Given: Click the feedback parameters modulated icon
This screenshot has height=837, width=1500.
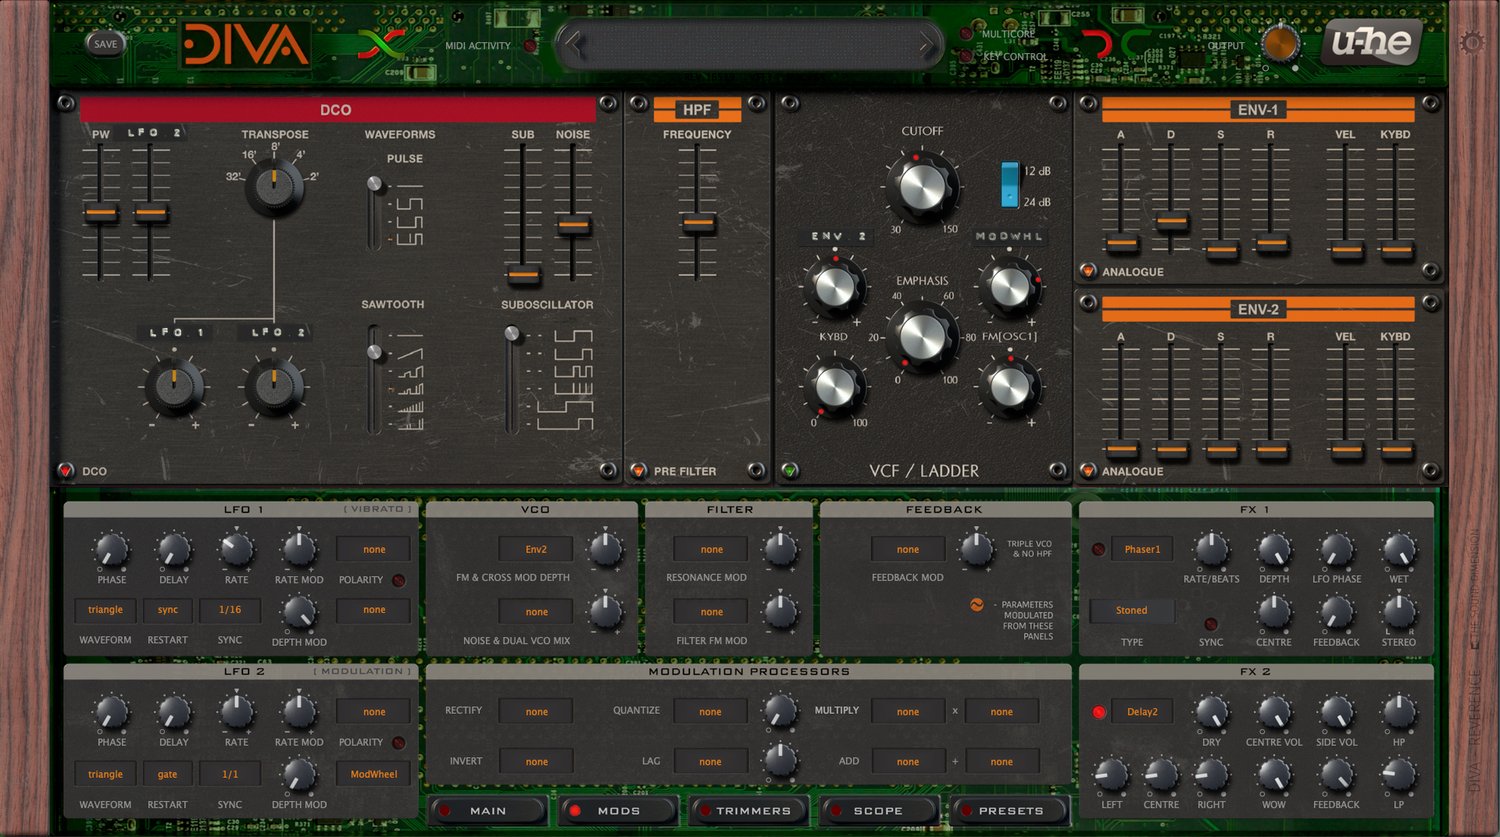Looking at the screenshot, I should click(977, 605).
